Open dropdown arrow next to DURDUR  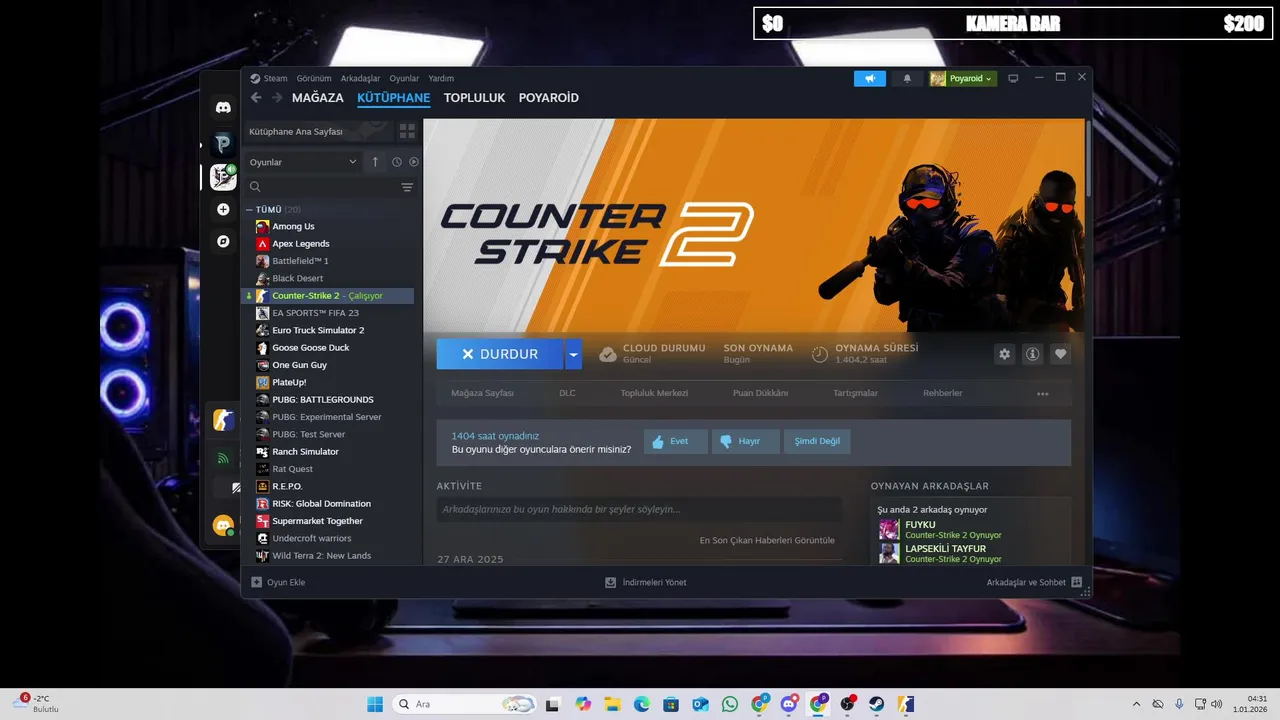click(x=573, y=354)
